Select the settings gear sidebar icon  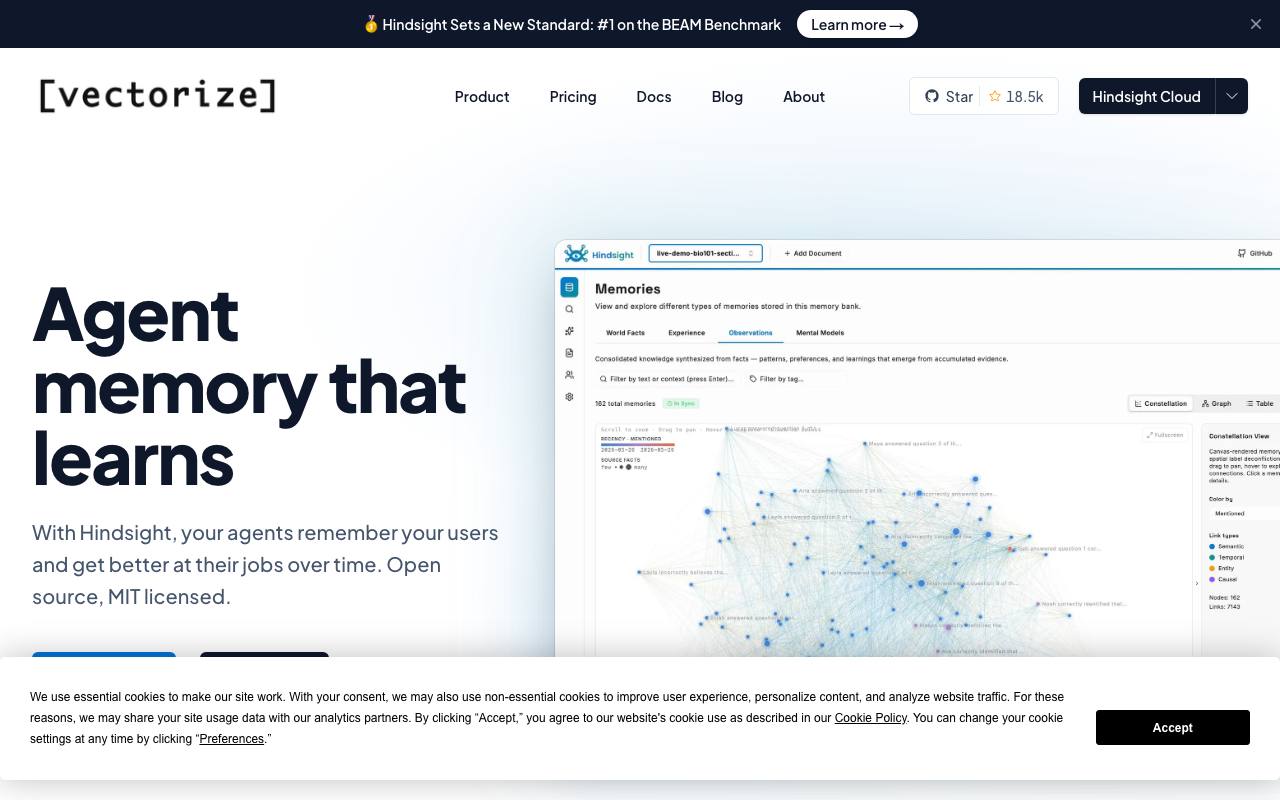coord(569,397)
